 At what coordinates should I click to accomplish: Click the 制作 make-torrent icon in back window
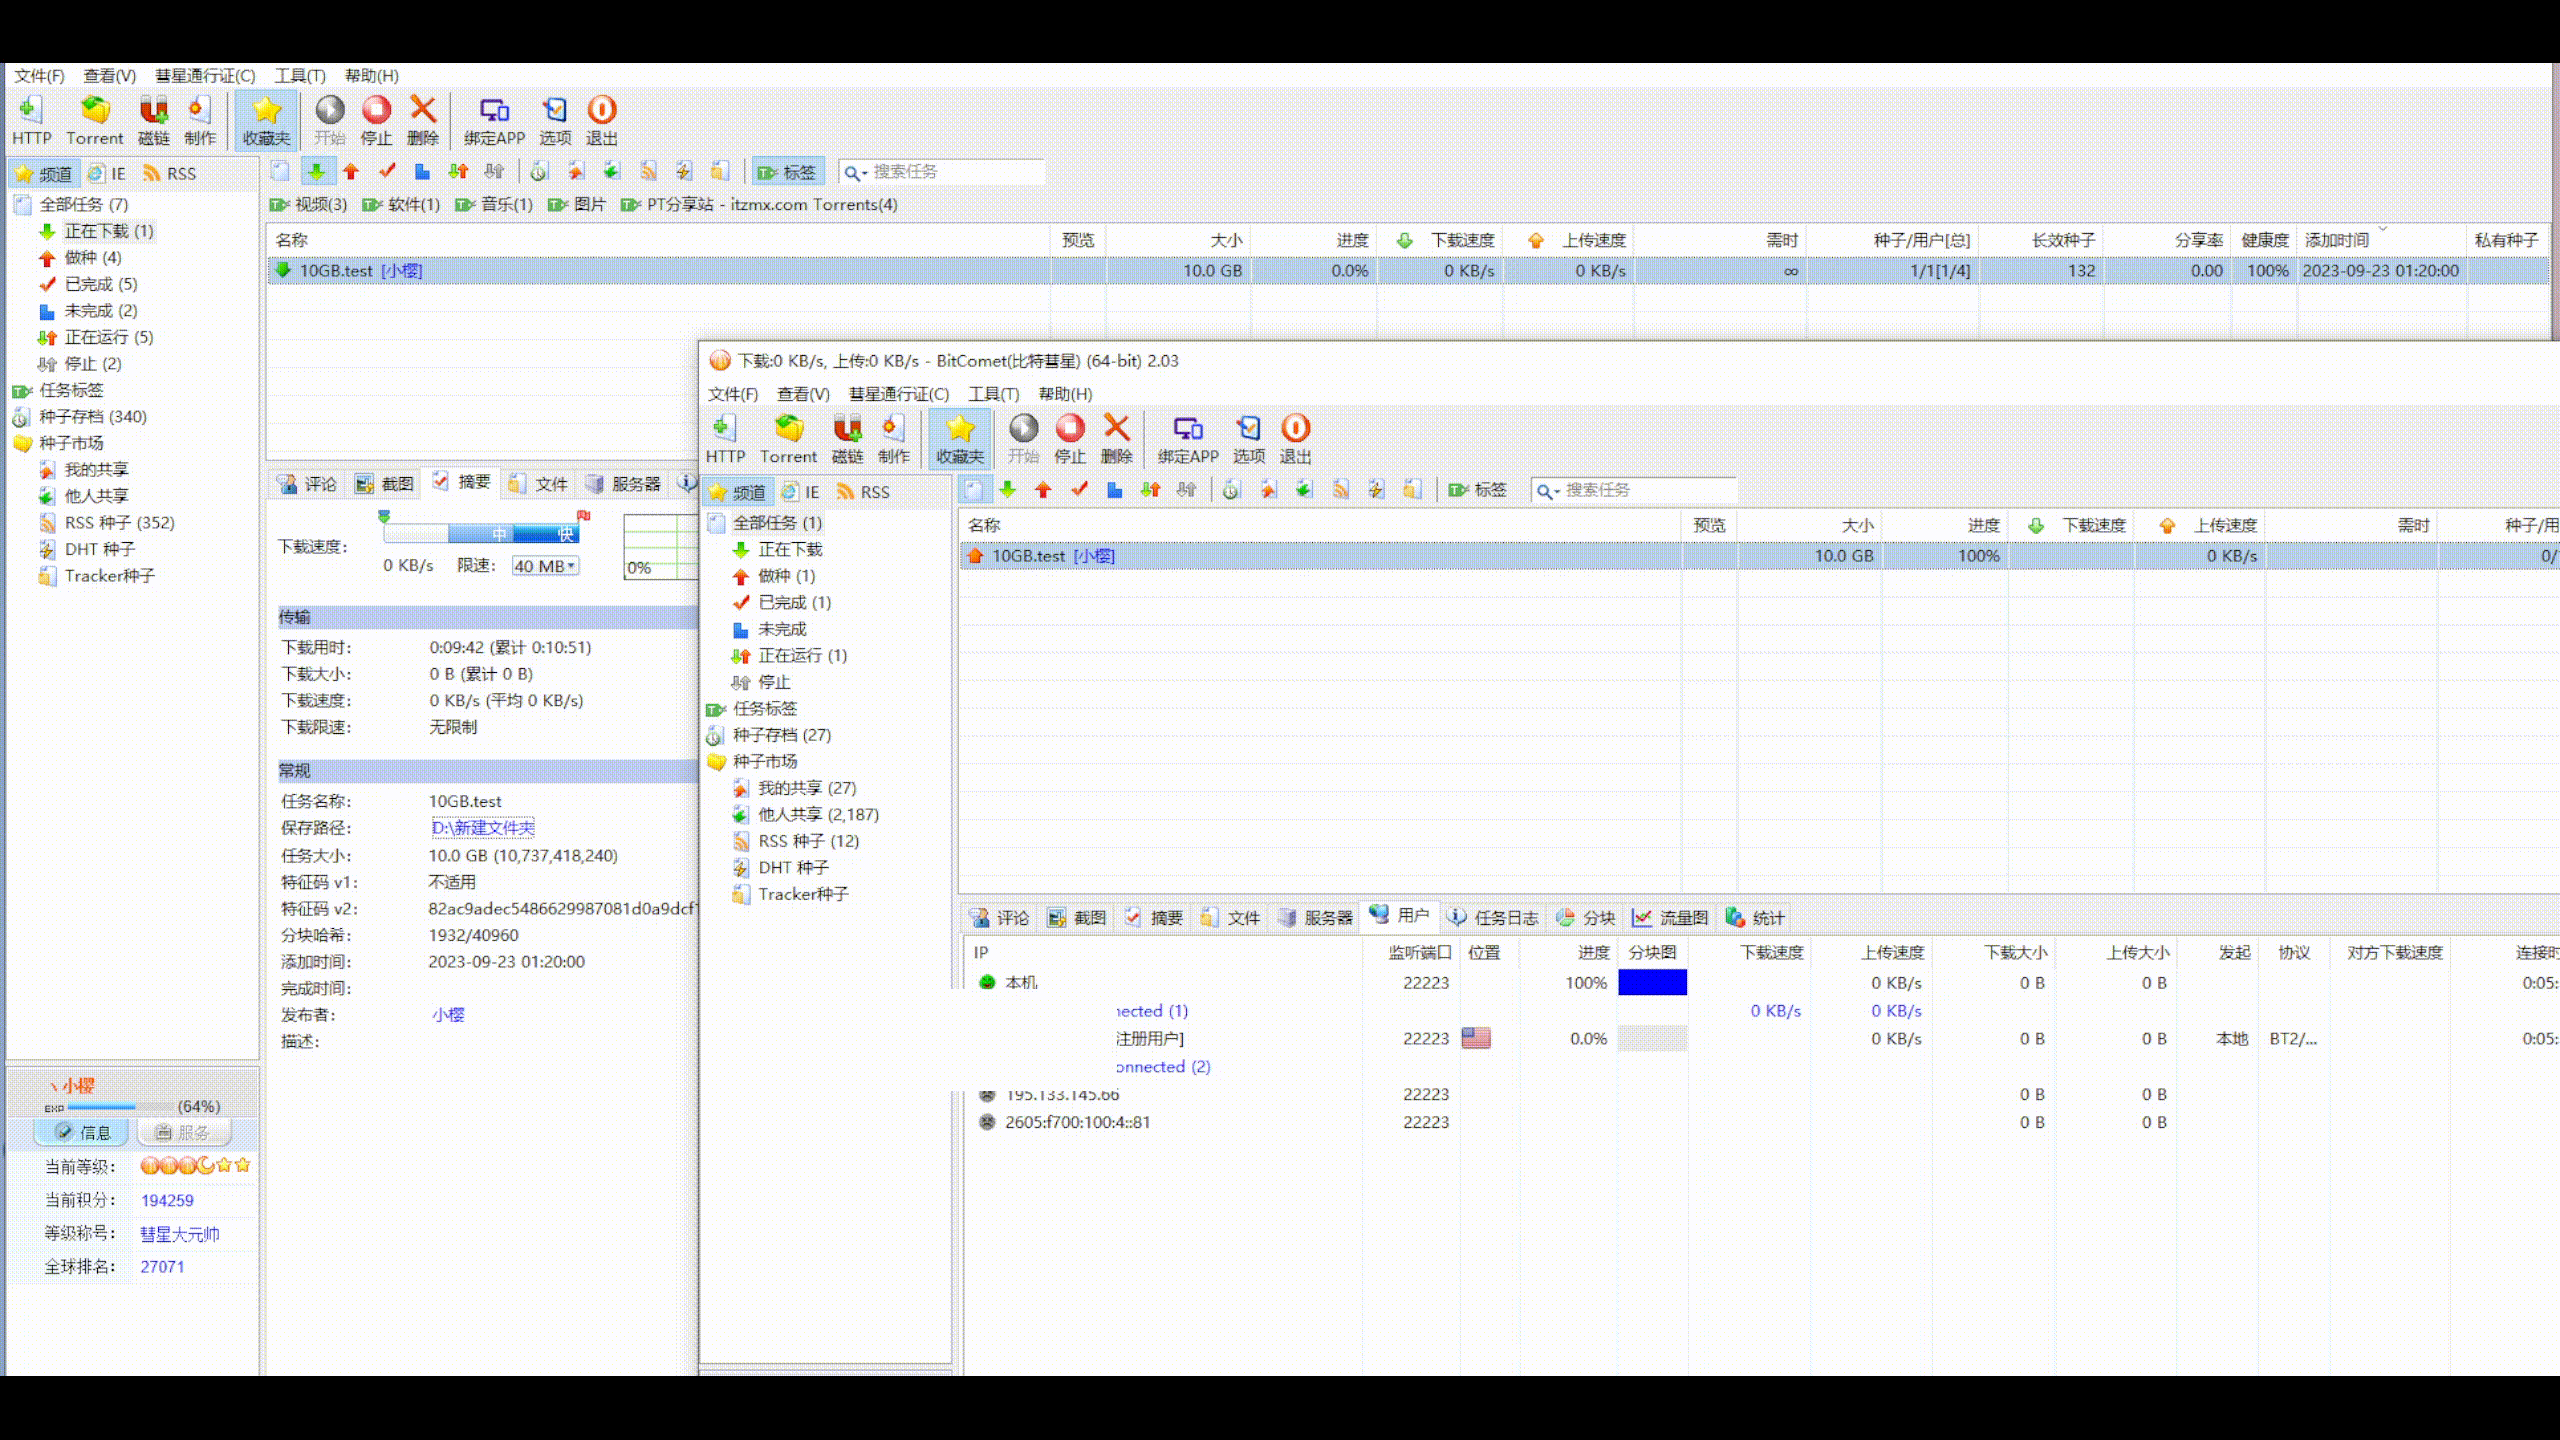click(200, 120)
